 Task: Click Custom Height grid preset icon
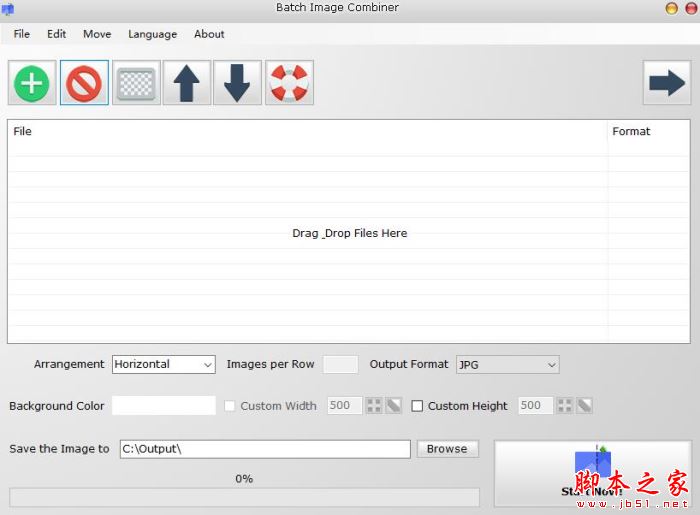565,406
